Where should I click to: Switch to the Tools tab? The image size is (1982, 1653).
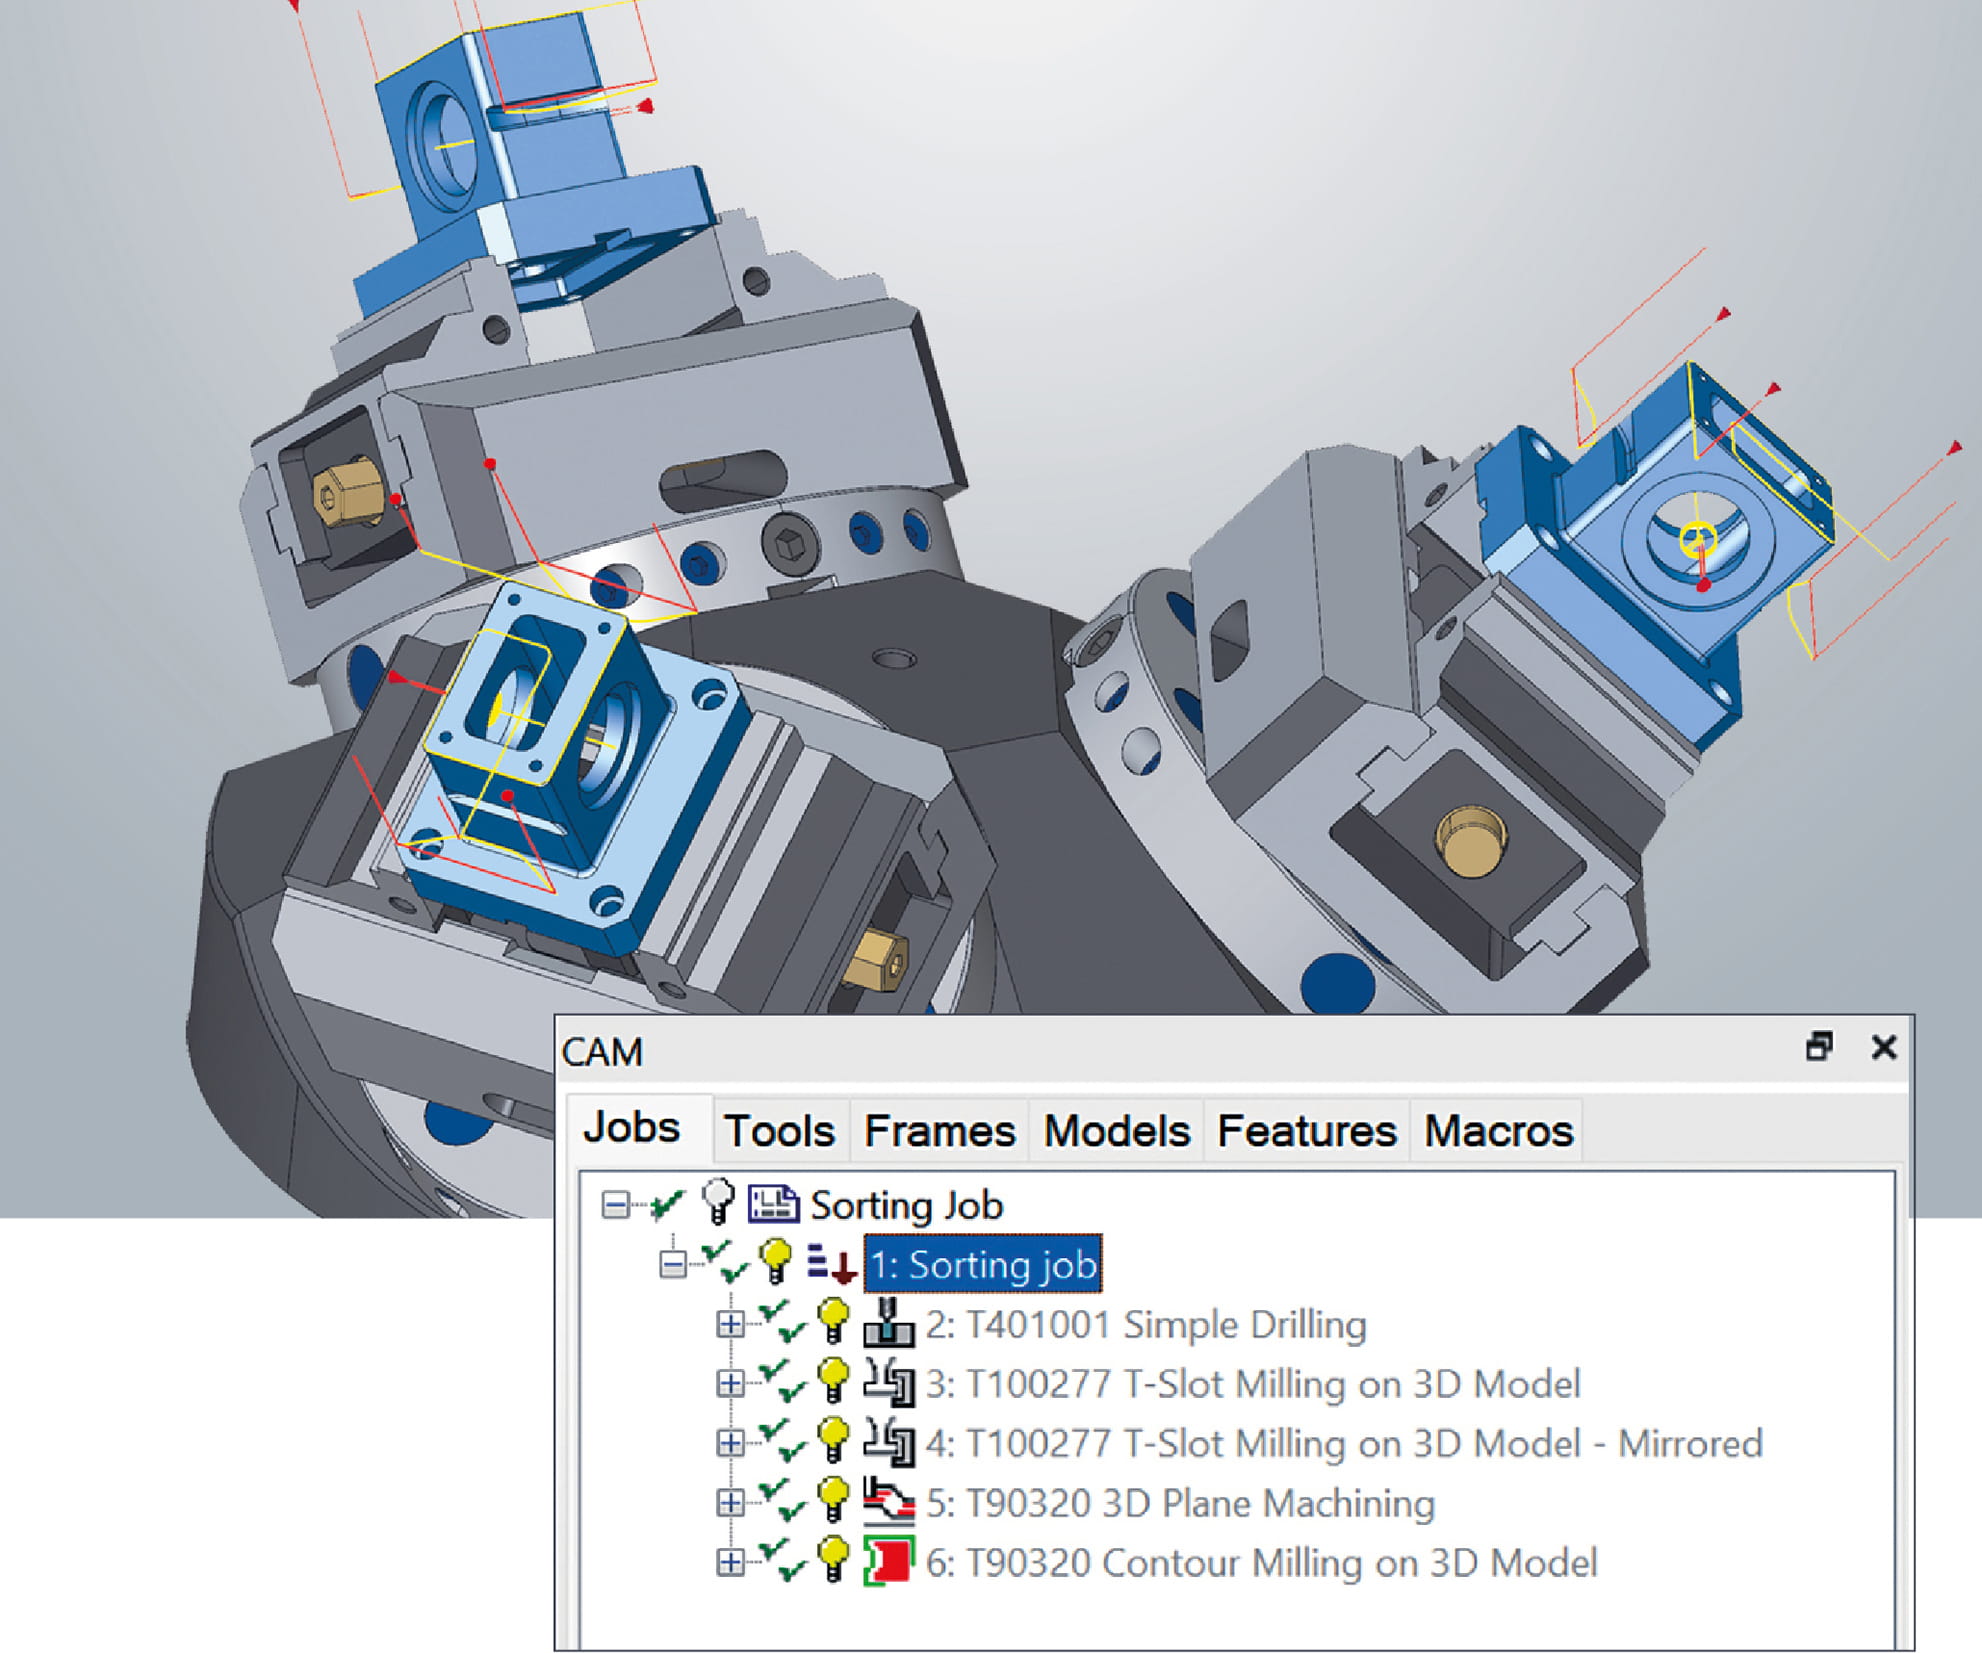[x=779, y=1131]
